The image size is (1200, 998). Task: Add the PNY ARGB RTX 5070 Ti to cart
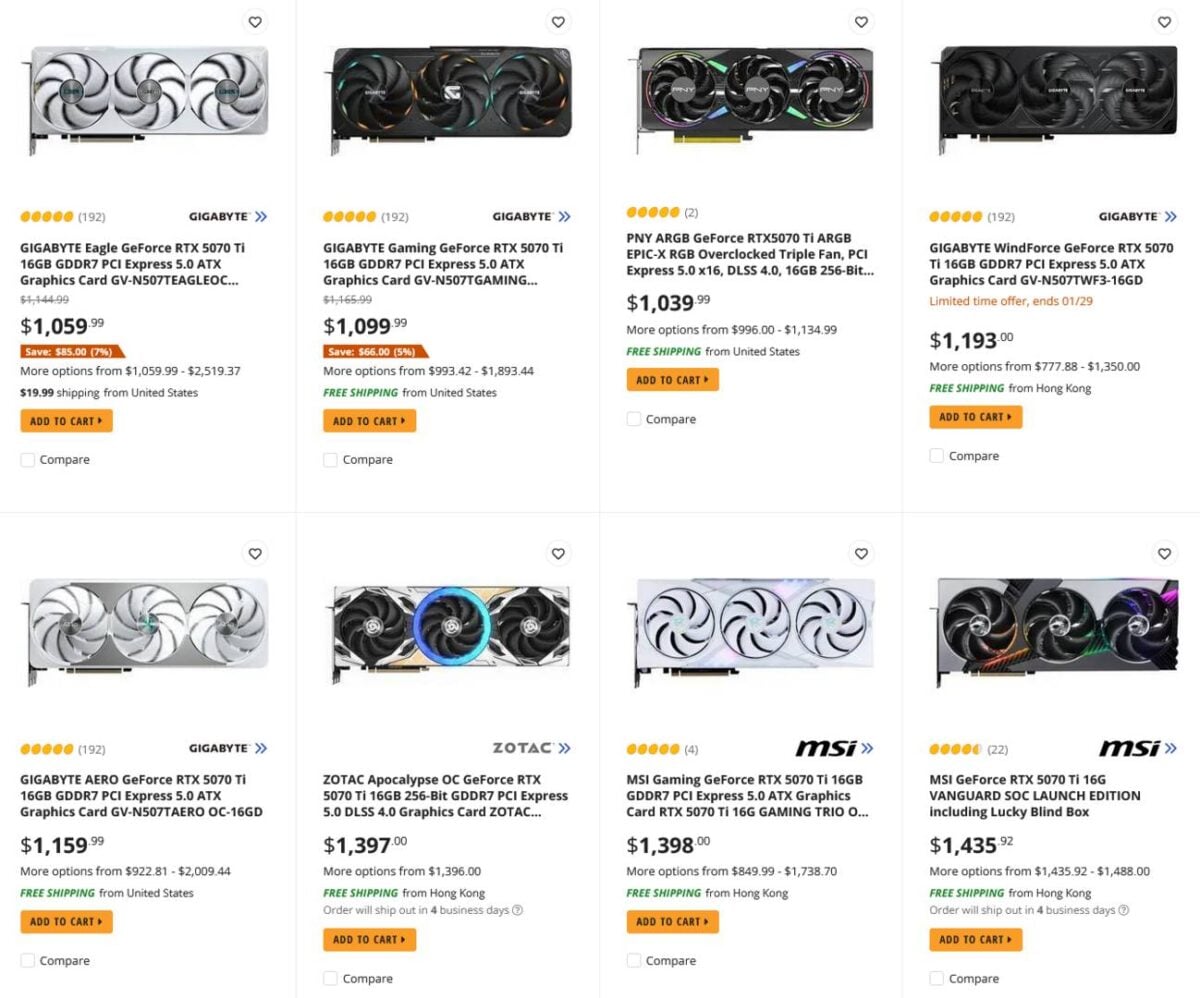pos(672,379)
